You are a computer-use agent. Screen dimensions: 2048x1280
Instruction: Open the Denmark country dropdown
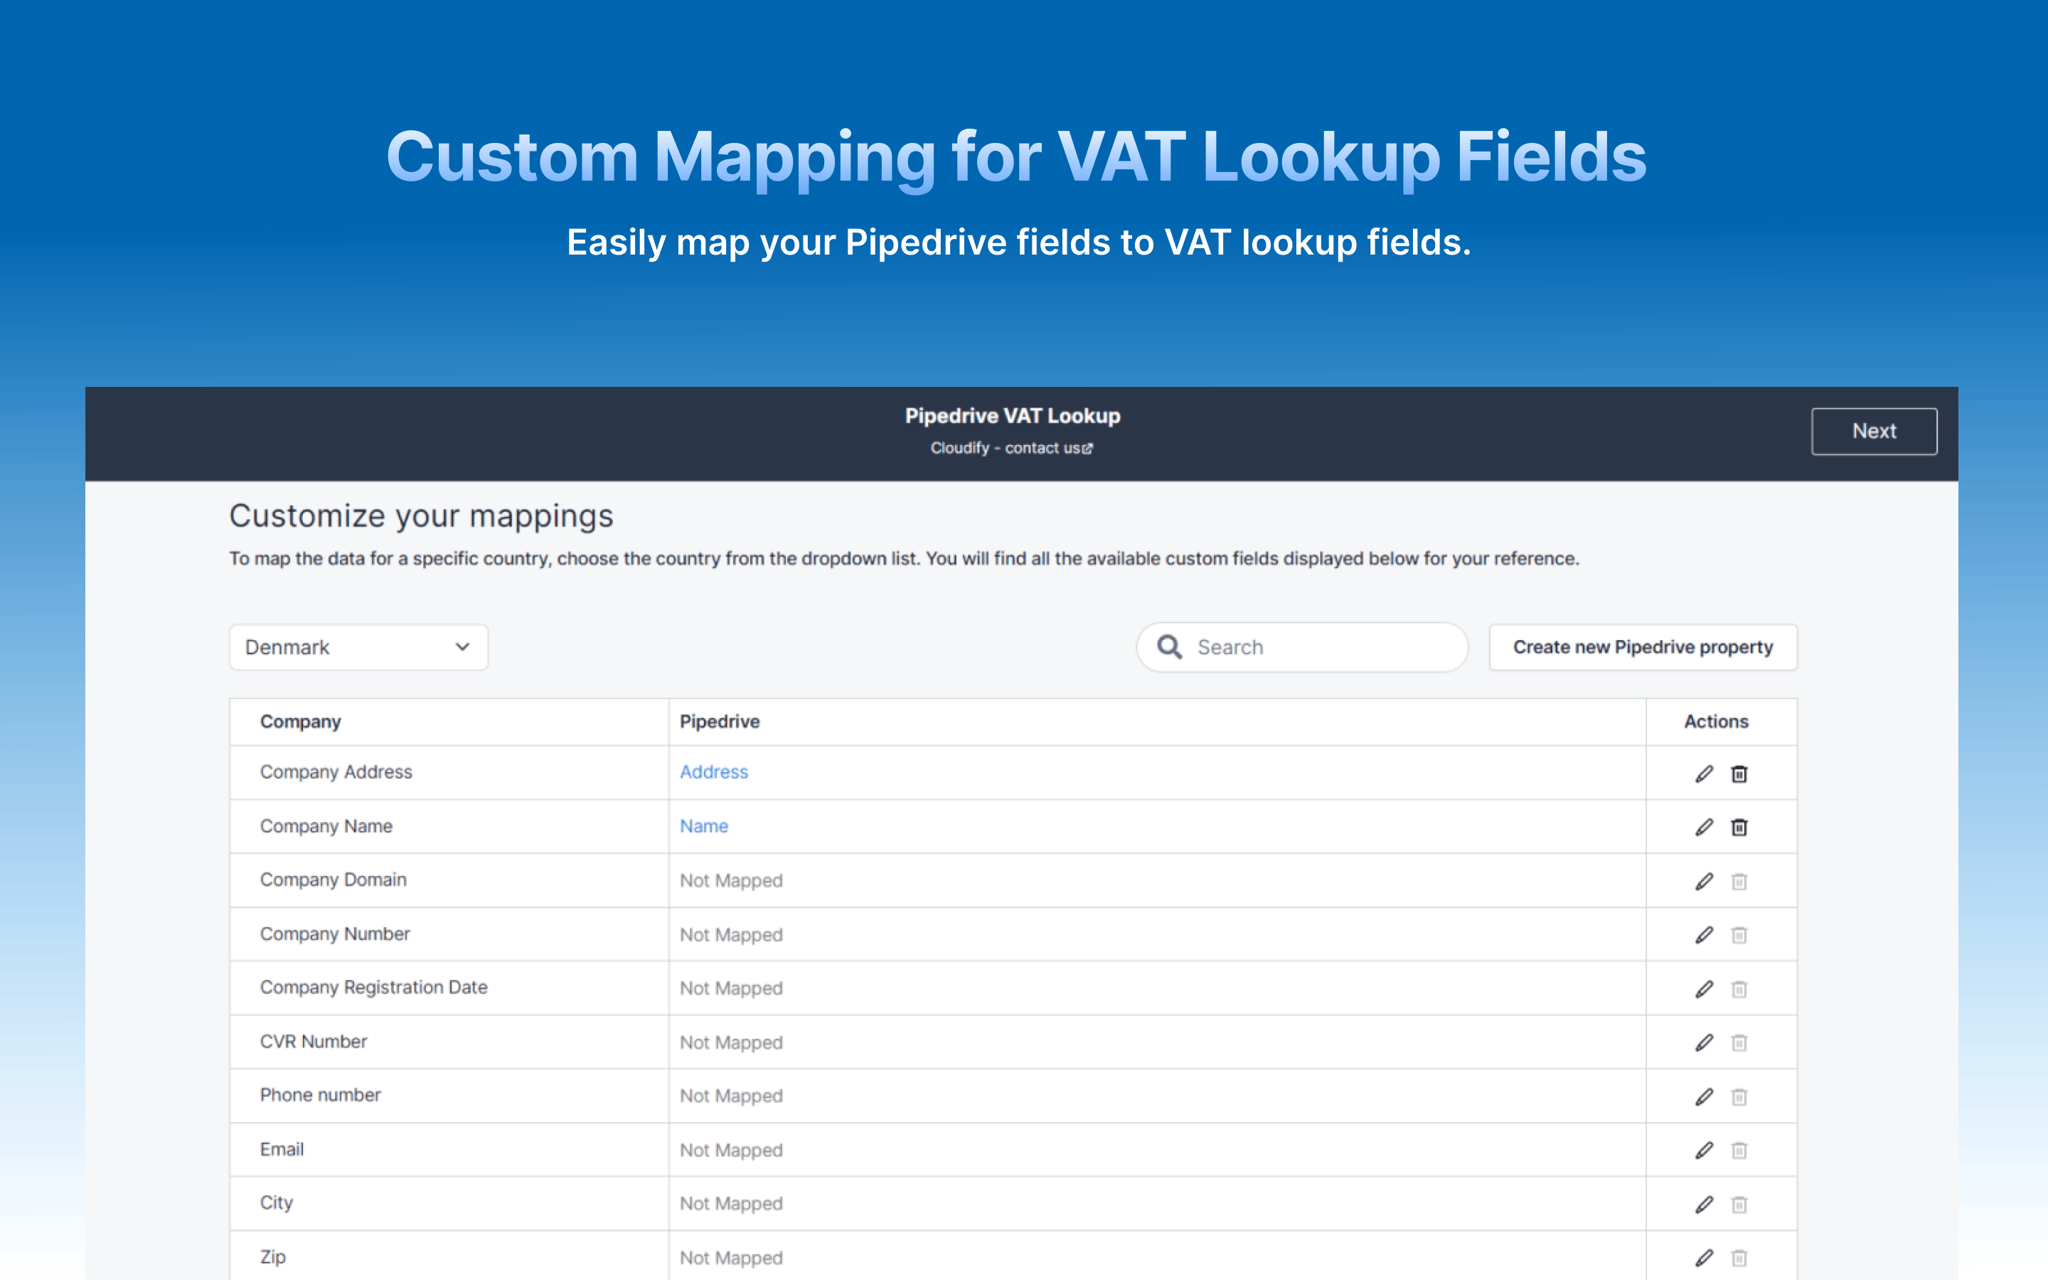tap(358, 647)
